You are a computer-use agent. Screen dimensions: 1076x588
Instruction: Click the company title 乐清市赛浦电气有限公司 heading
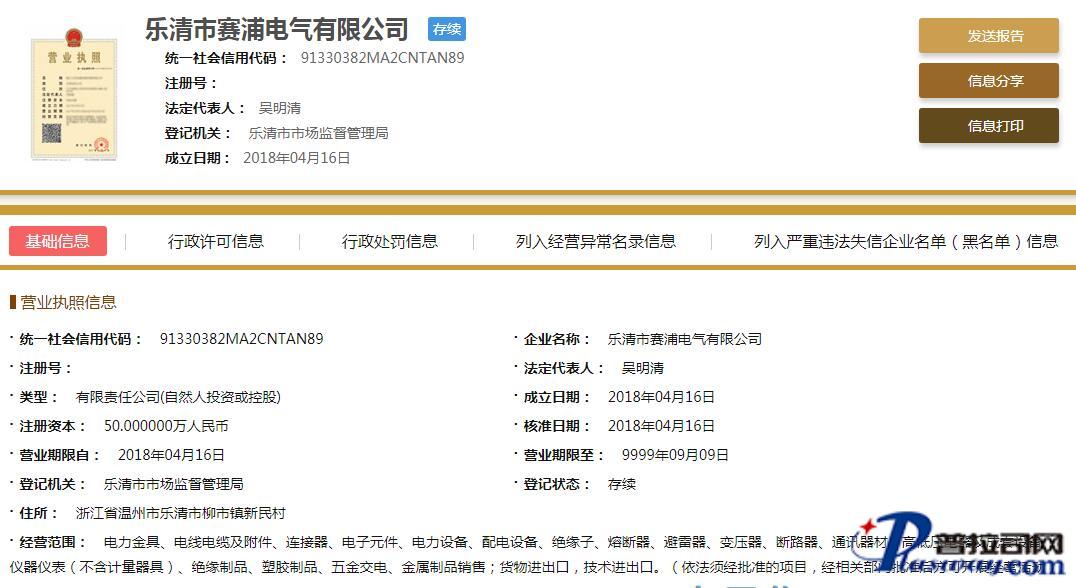[x=277, y=29]
